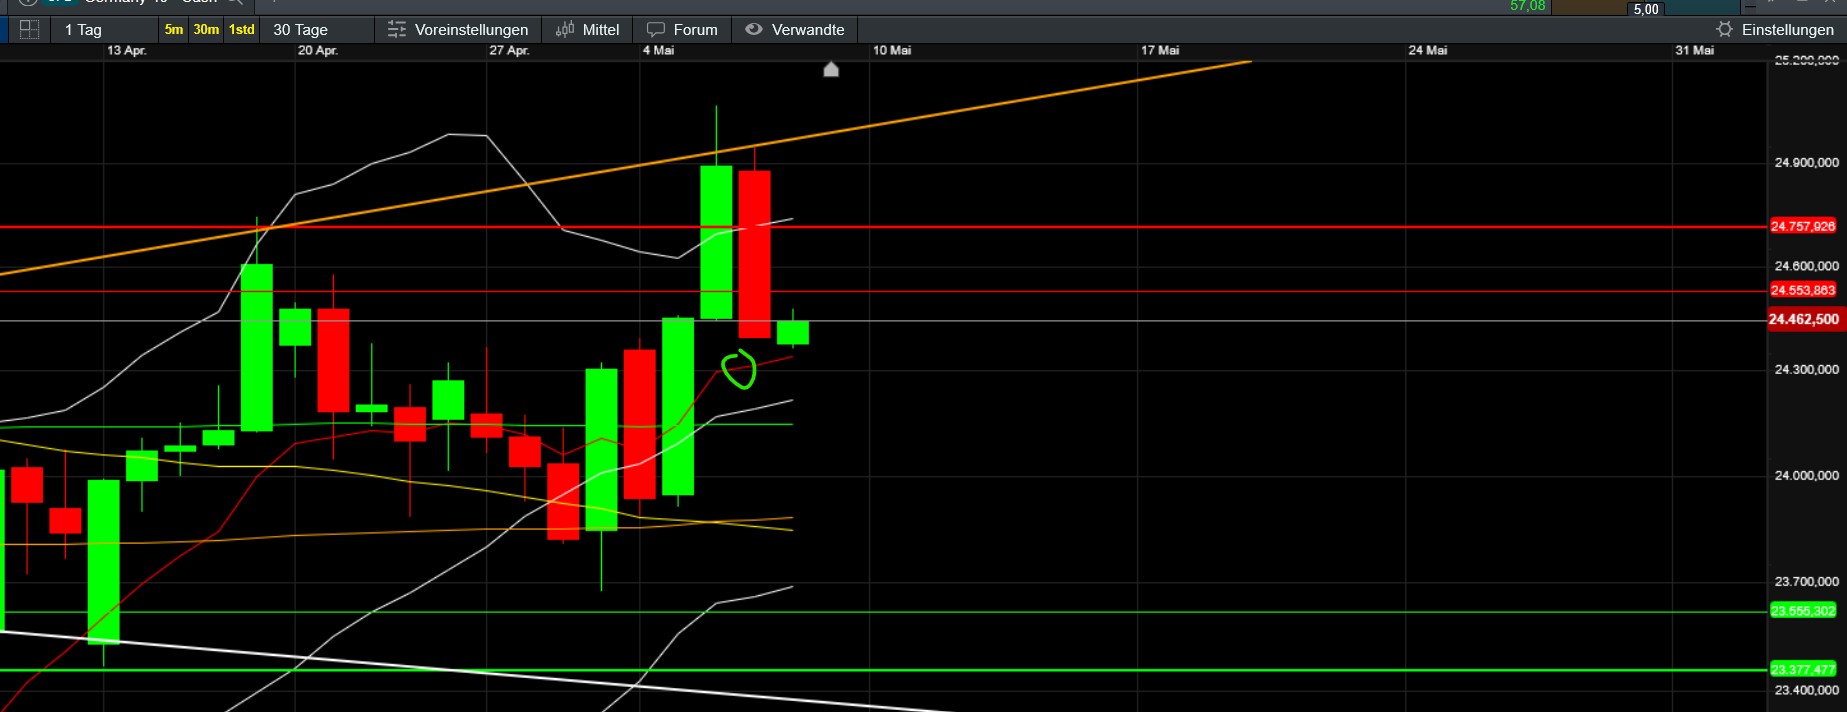1847x712 pixels.
Task: Select the red 24.757,926 price level label
Action: (1803, 227)
